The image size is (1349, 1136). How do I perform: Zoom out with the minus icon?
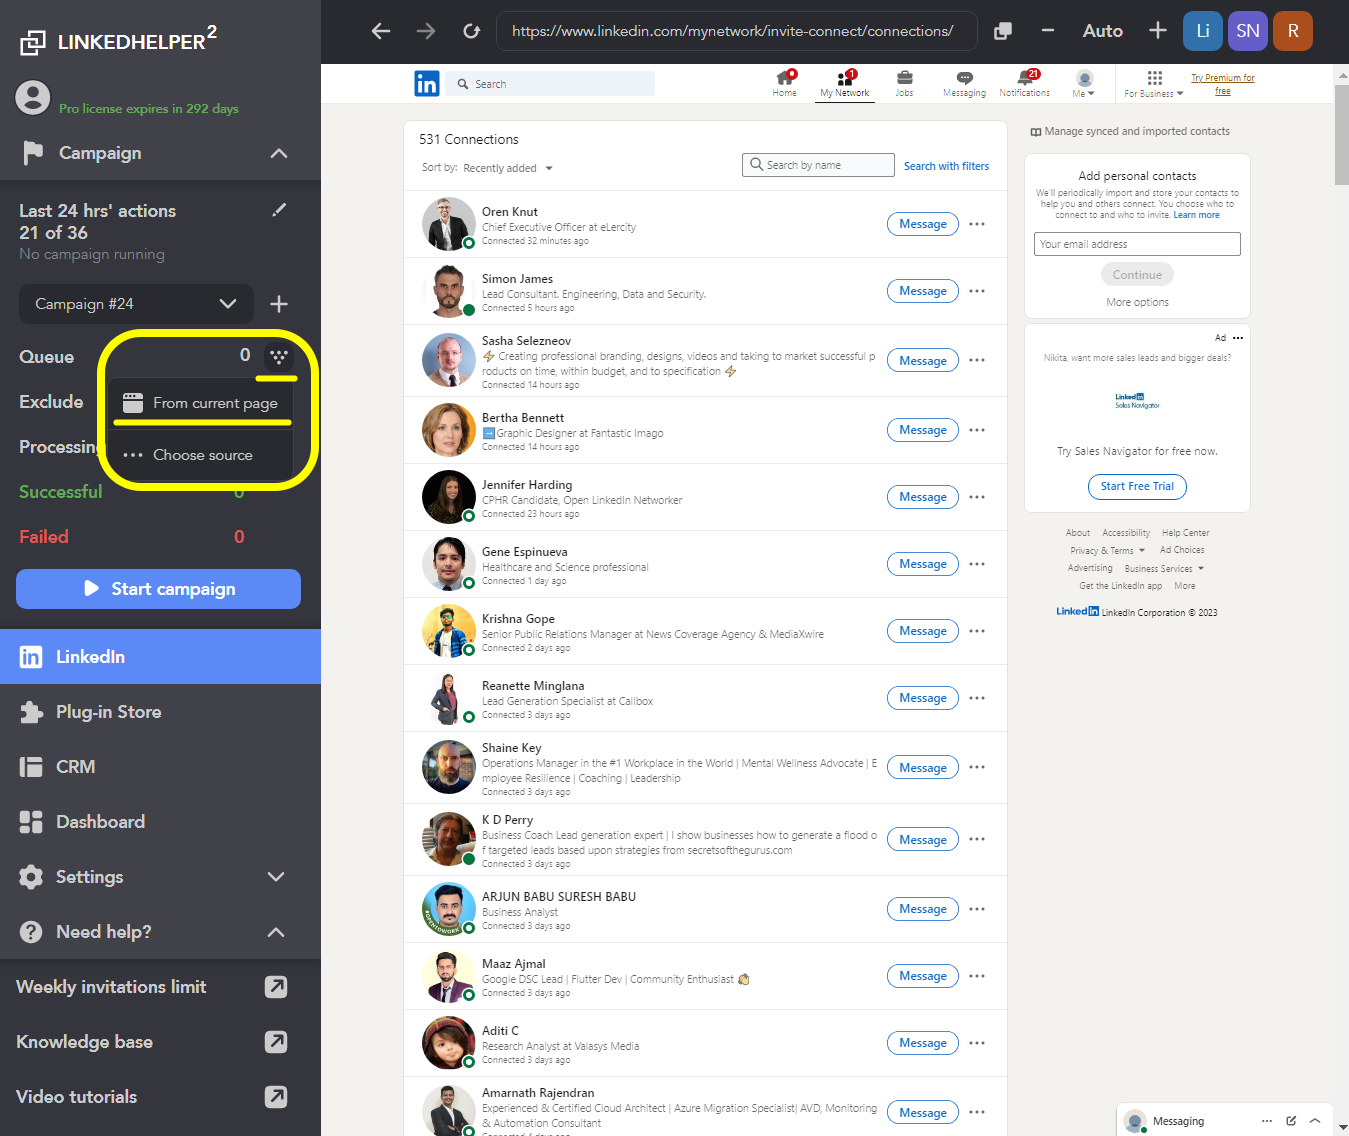click(1047, 31)
